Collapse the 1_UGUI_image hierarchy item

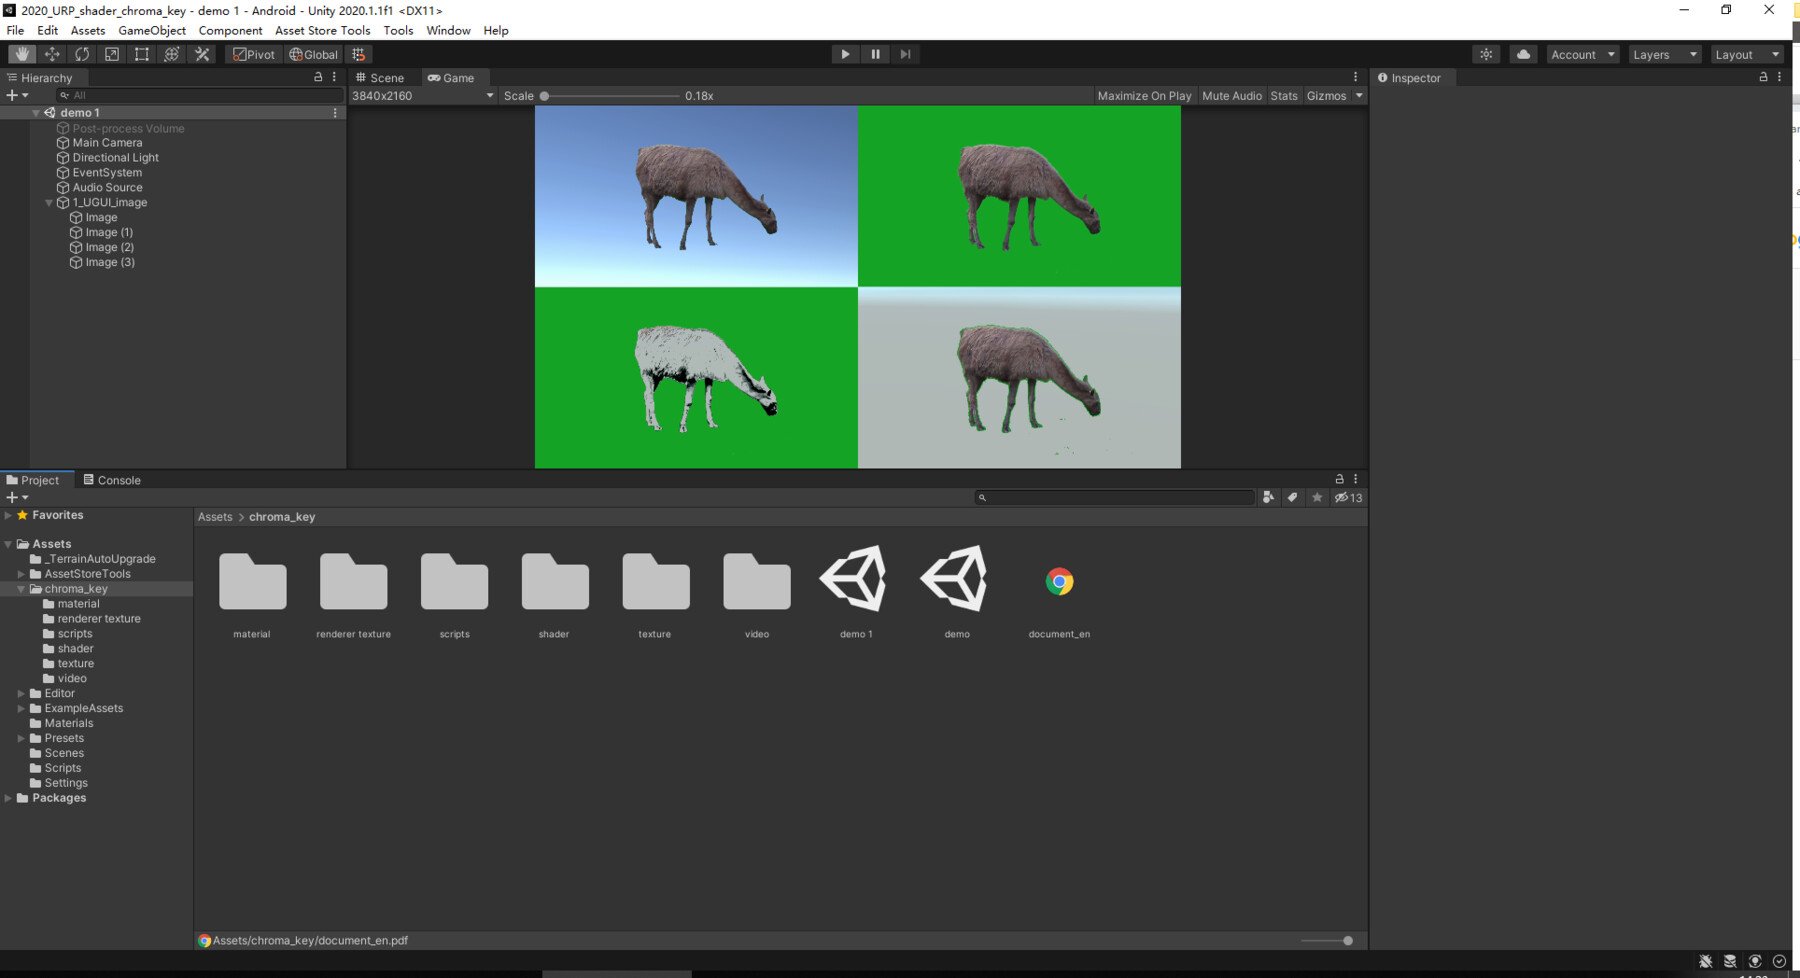point(48,202)
